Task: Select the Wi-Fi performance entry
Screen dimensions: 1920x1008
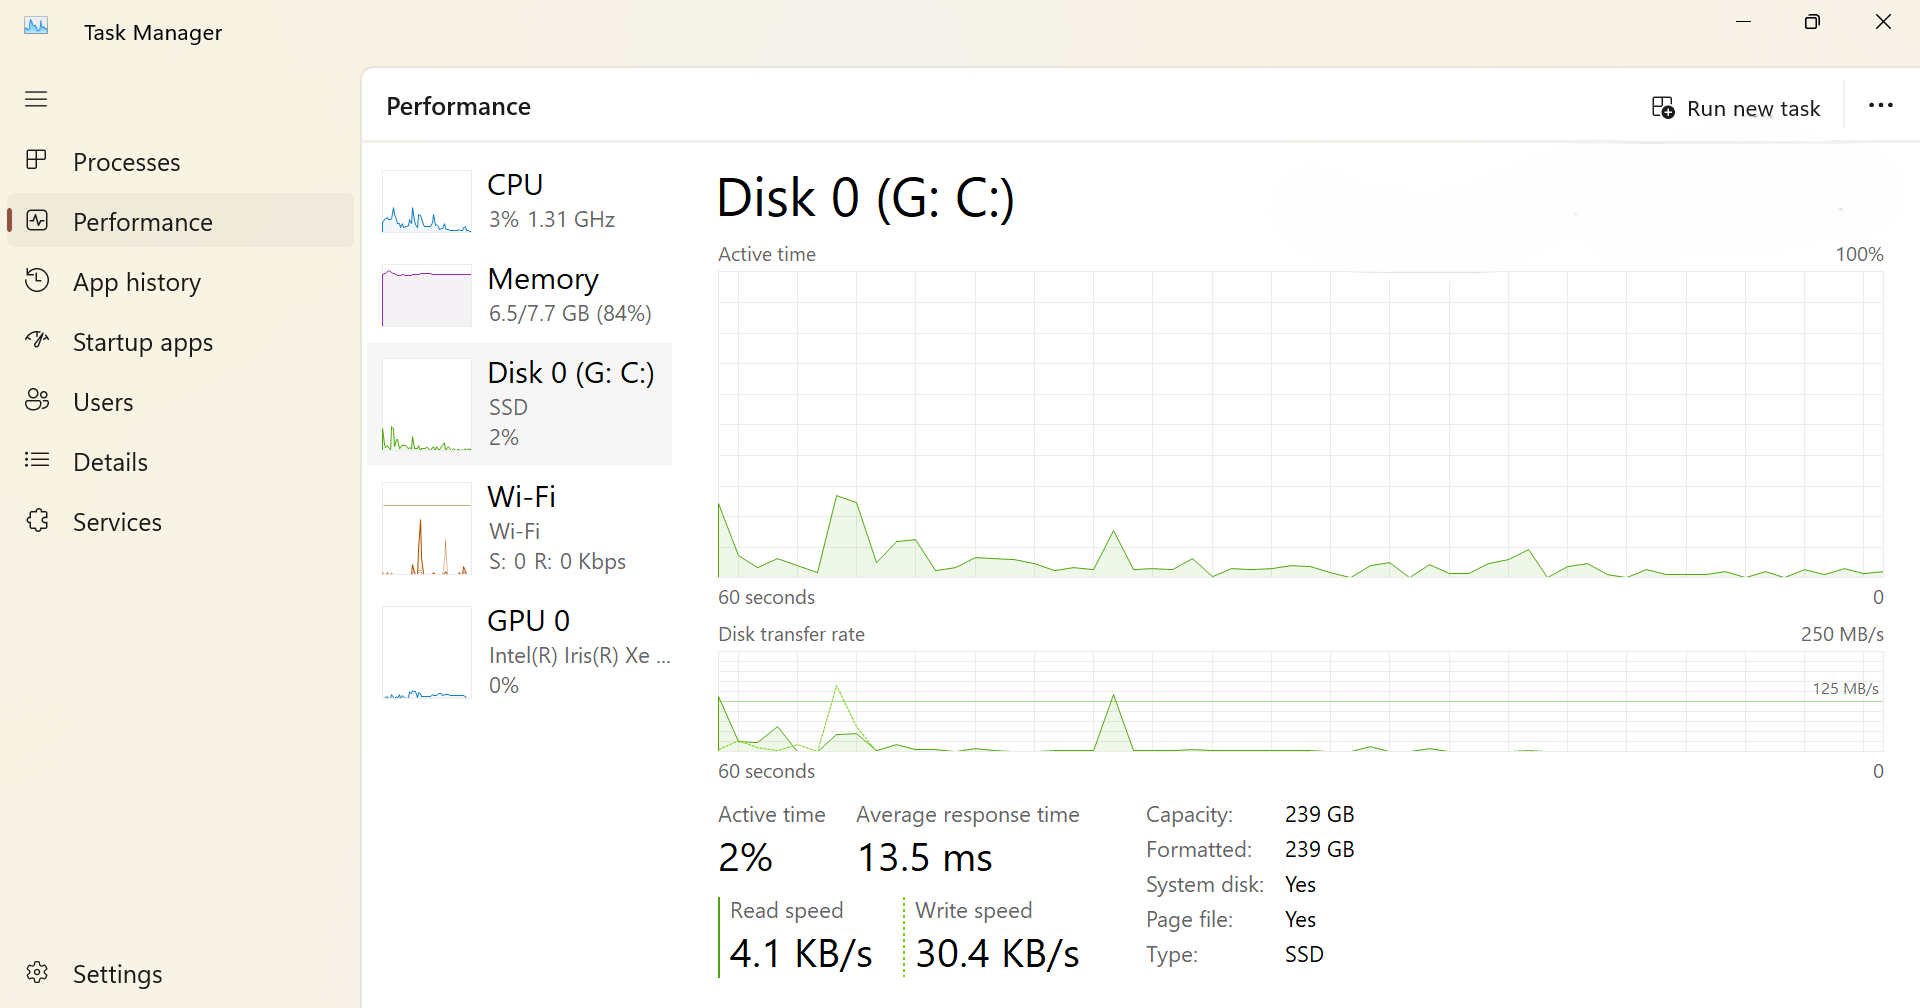Action: (x=520, y=528)
